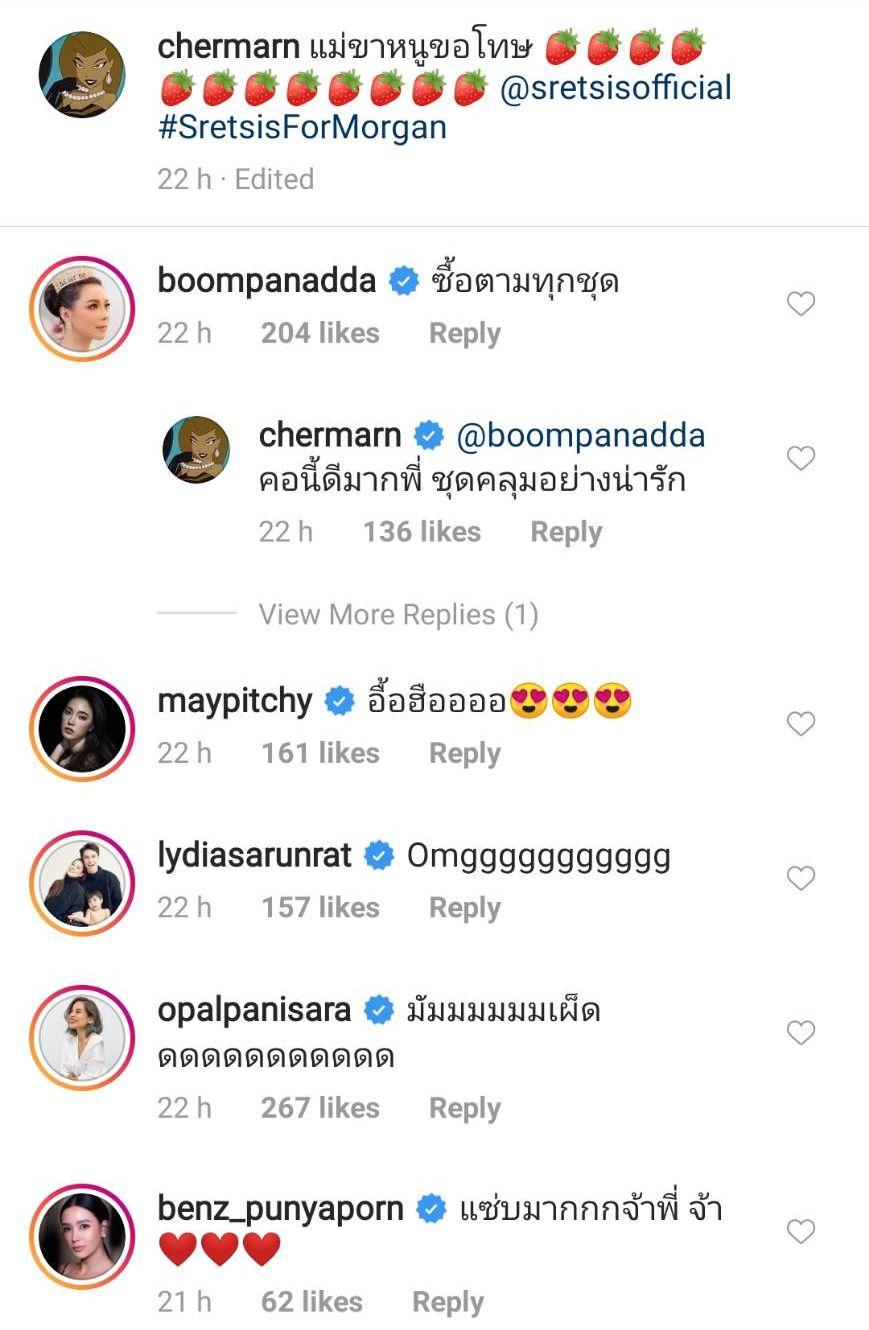Image resolution: width=869 pixels, height=1330 pixels.
Task: Reply to opalpanisara's comment
Action: [x=464, y=1108]
